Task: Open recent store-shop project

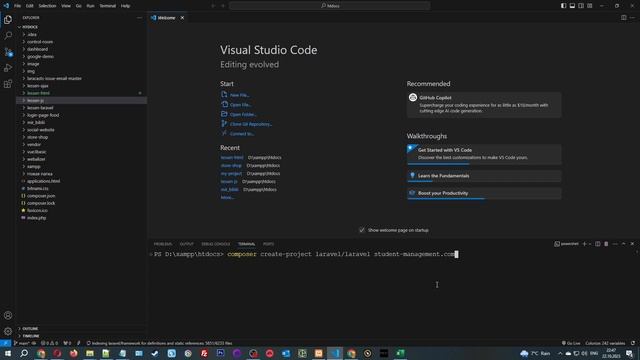Action: [x=231, y=165]
